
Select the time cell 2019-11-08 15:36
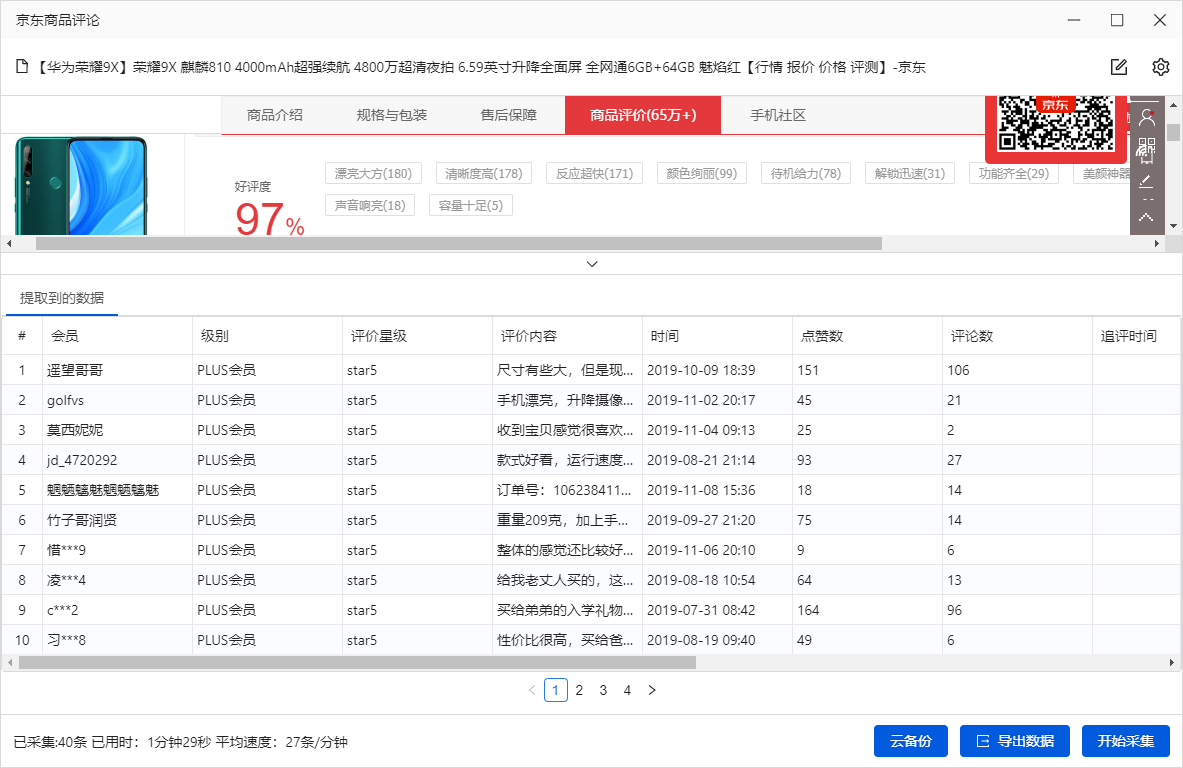coord(717,490)
